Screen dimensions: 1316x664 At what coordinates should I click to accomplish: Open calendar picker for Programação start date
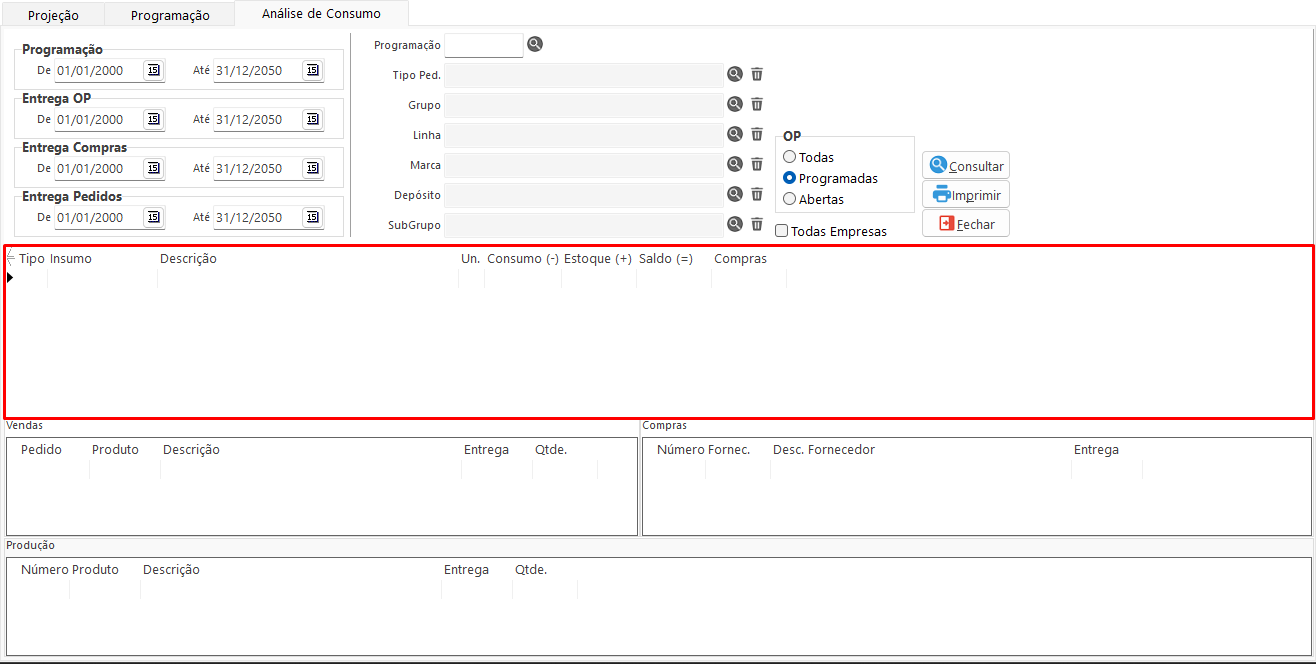[x=153, y=70]
